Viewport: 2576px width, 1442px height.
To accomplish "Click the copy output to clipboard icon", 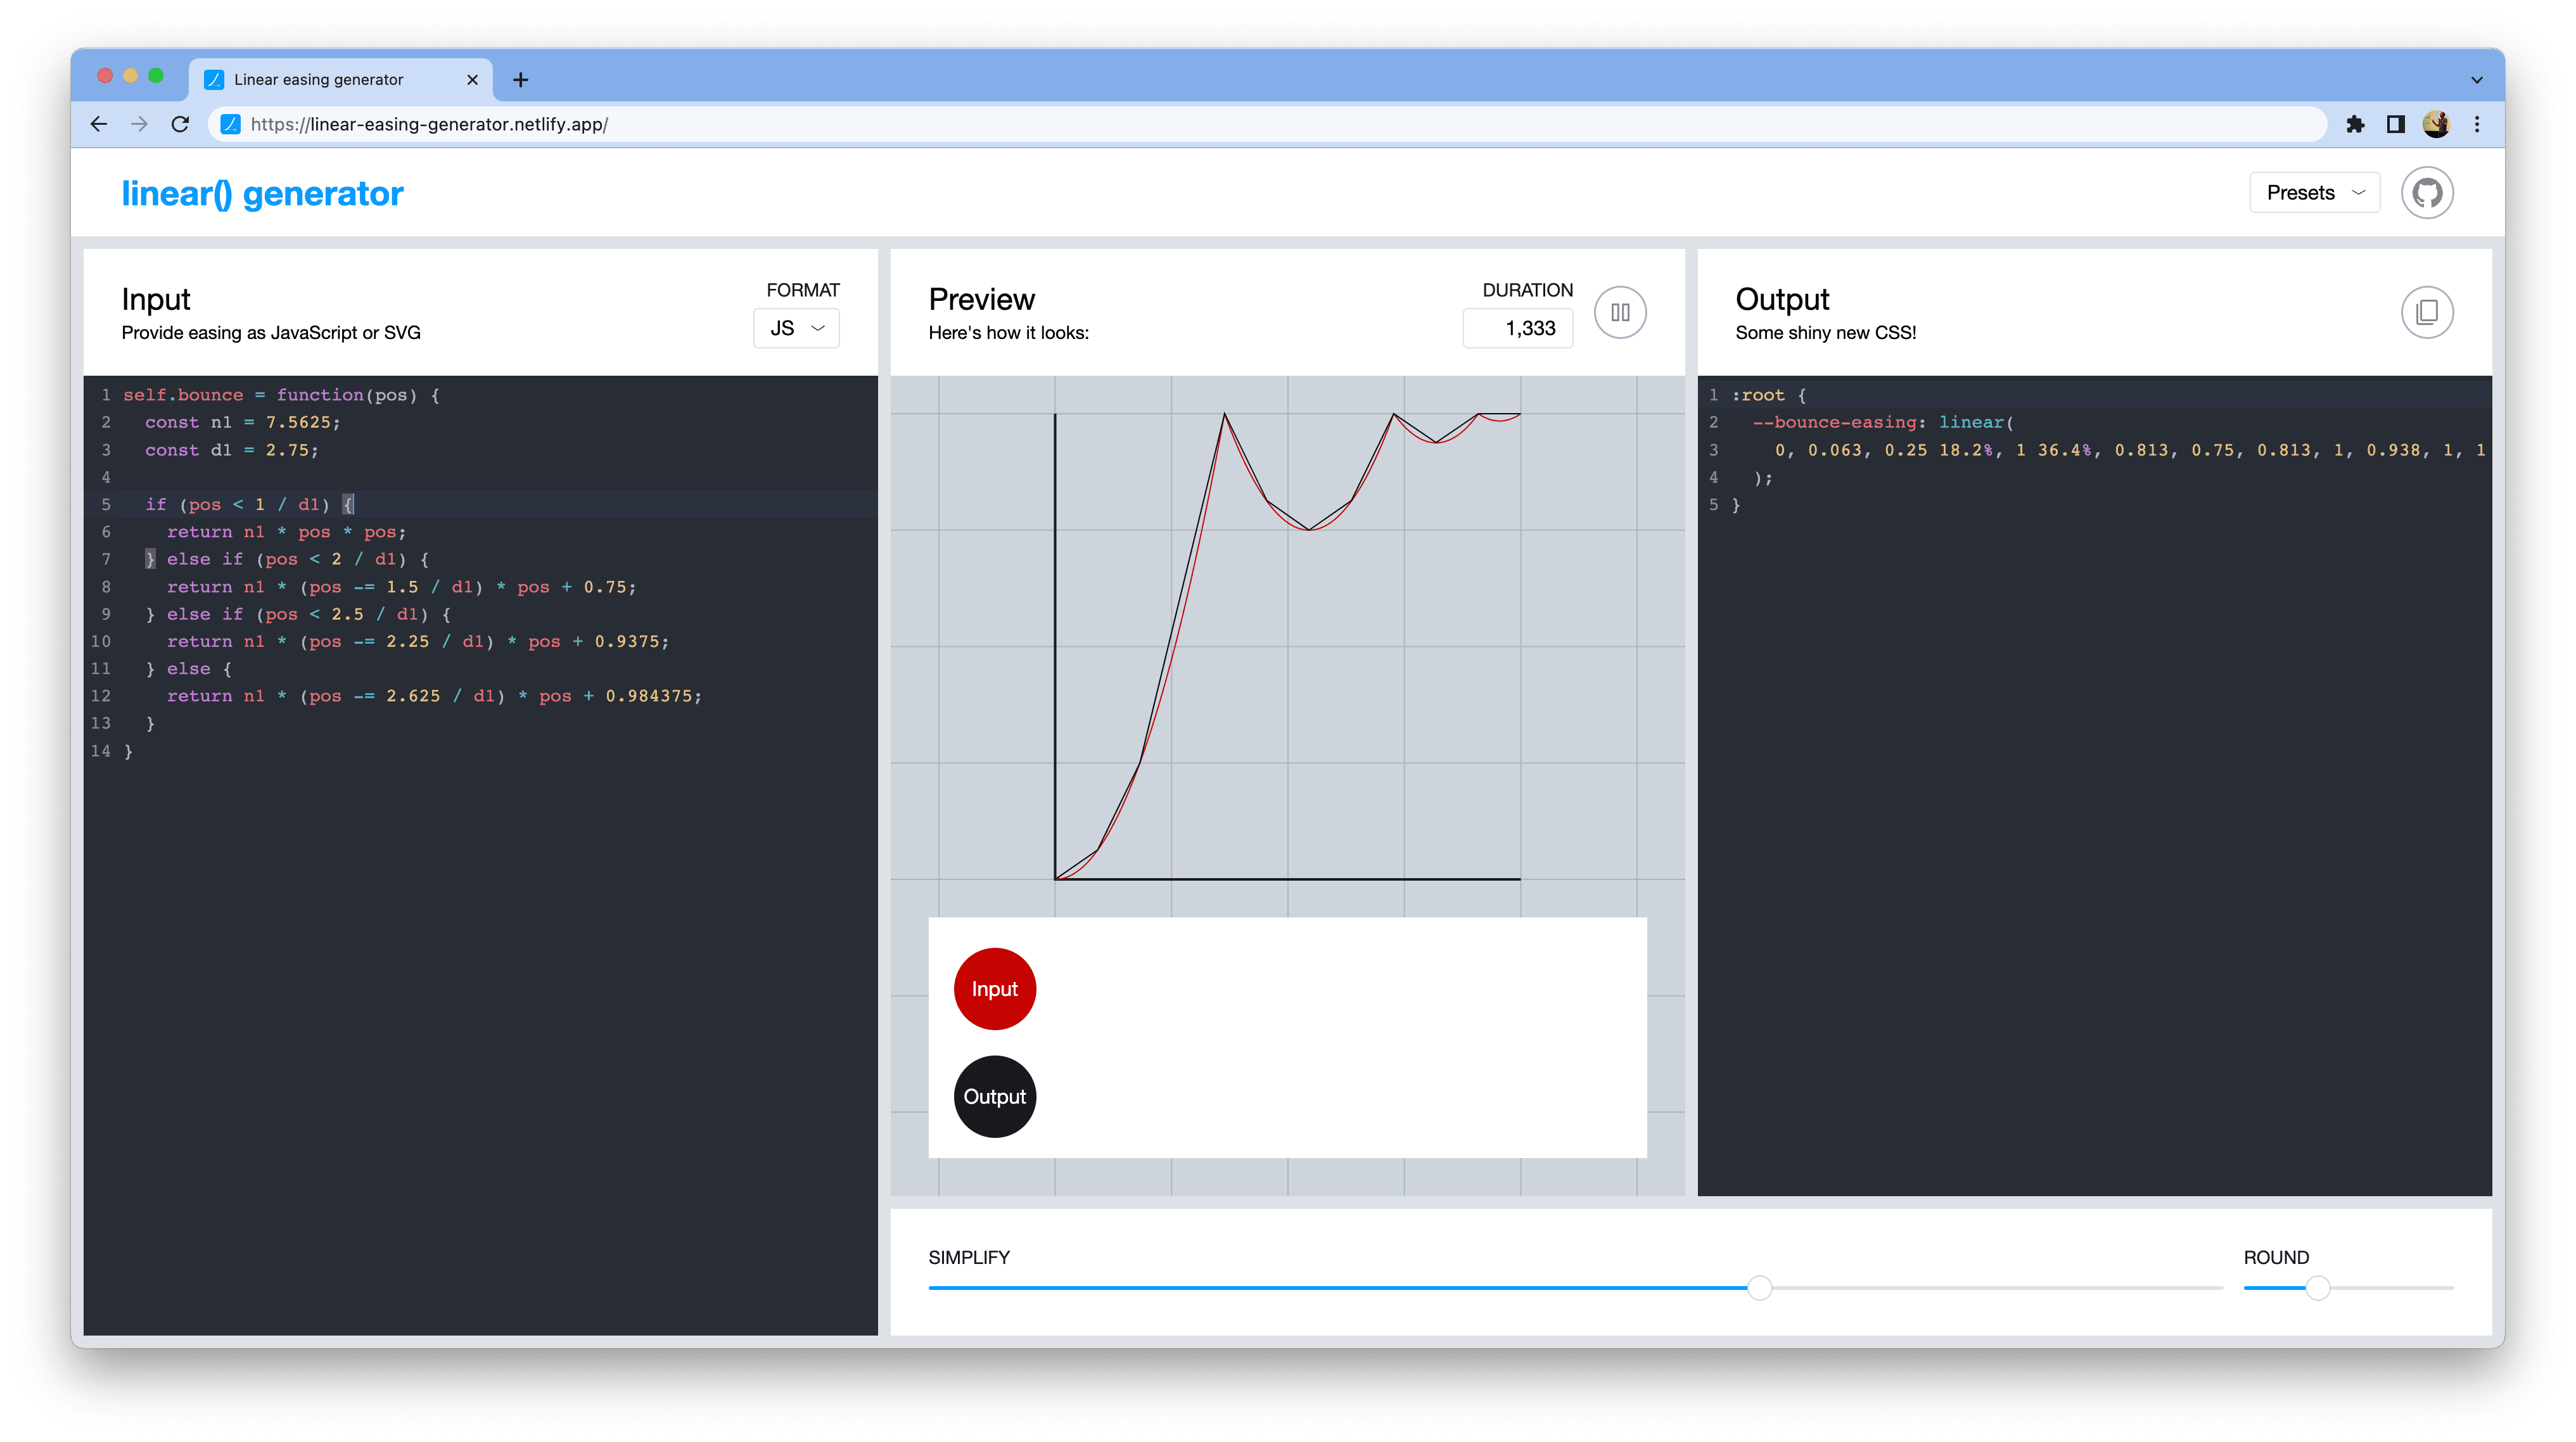I will coord(2426,312).
